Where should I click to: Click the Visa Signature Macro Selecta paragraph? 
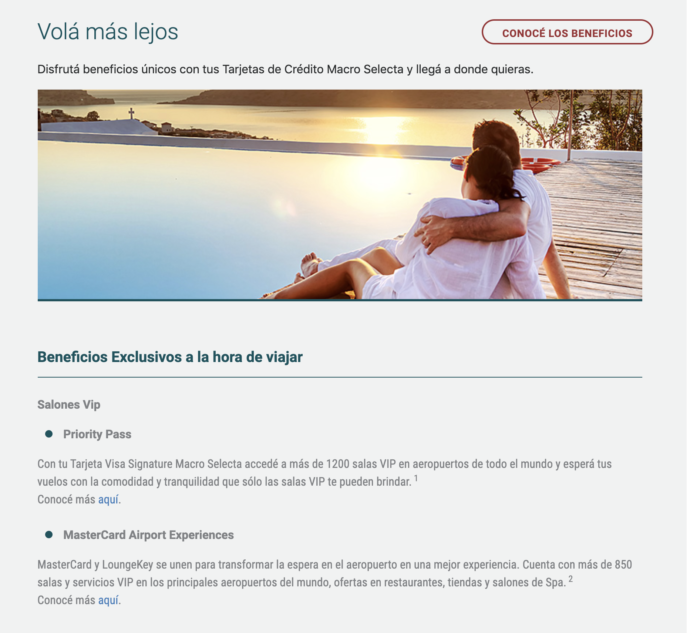pyautogui.click(x=325, y=473)
